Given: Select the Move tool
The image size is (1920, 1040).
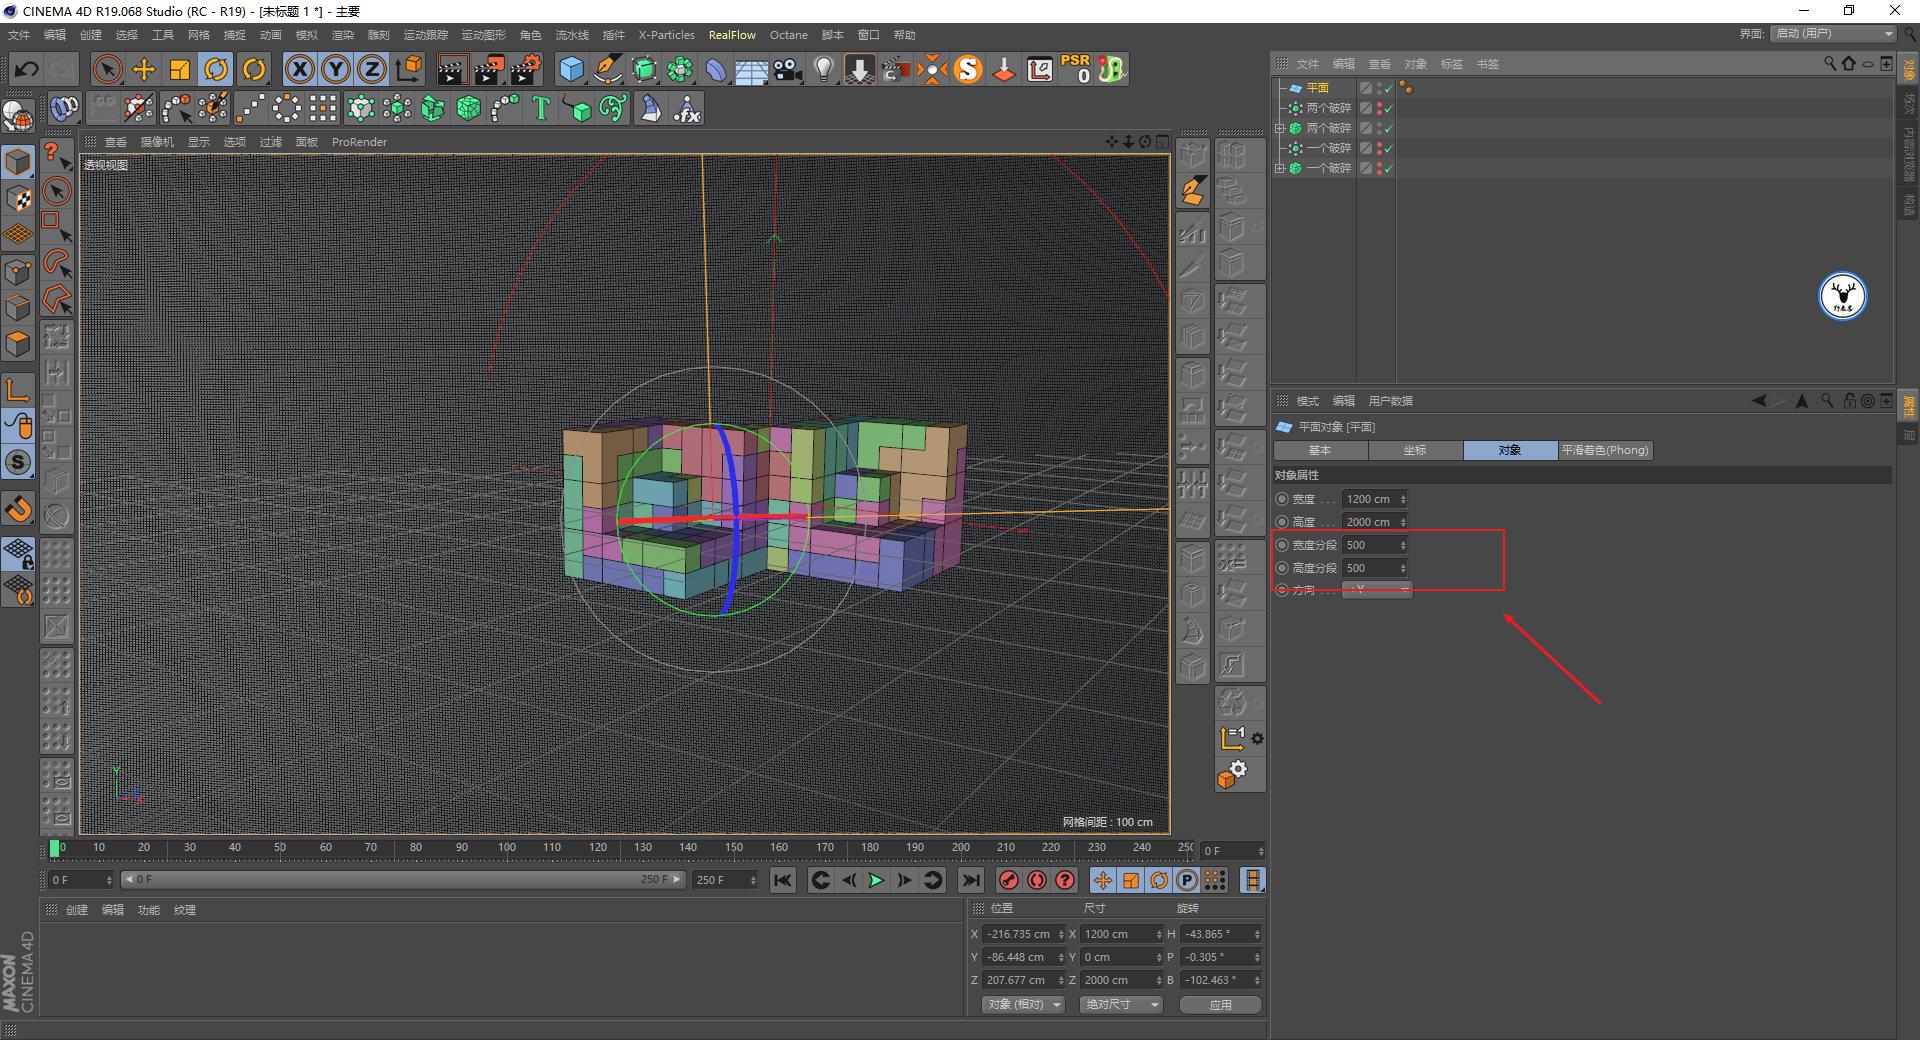Looking at the screenshot, I should (x=144, y=69).
